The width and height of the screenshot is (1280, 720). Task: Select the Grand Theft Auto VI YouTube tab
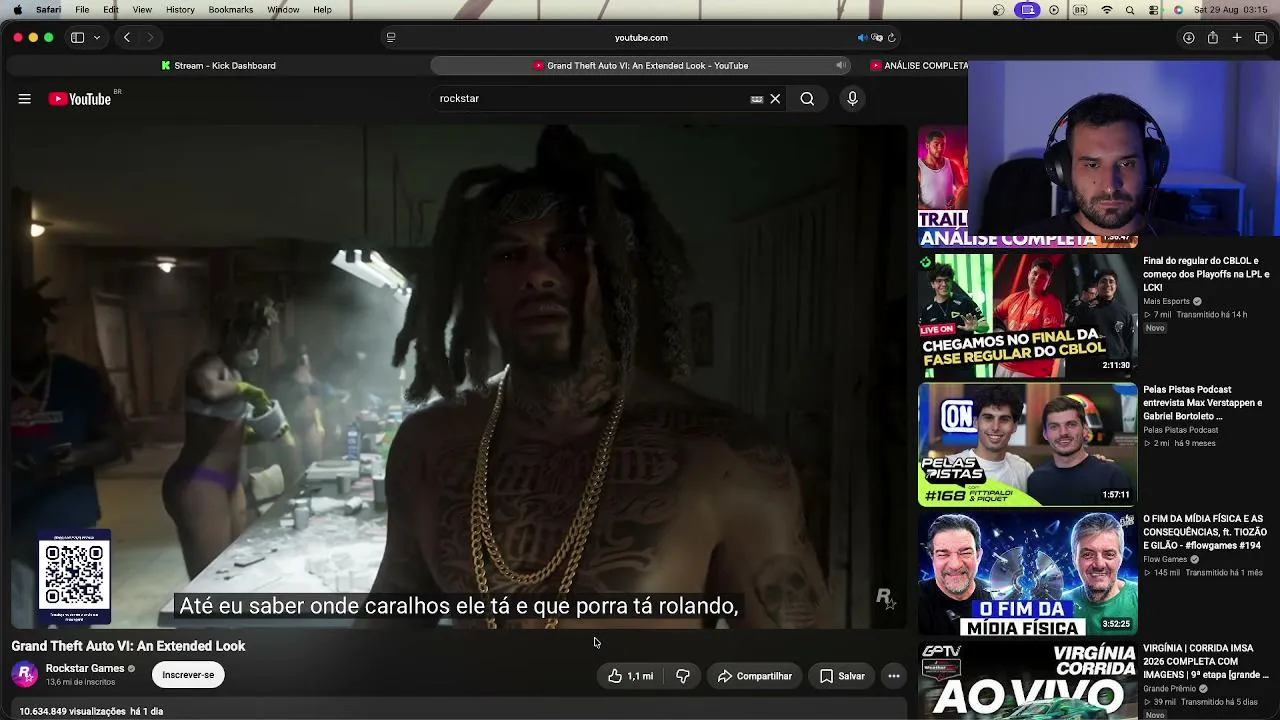[641, 66]
